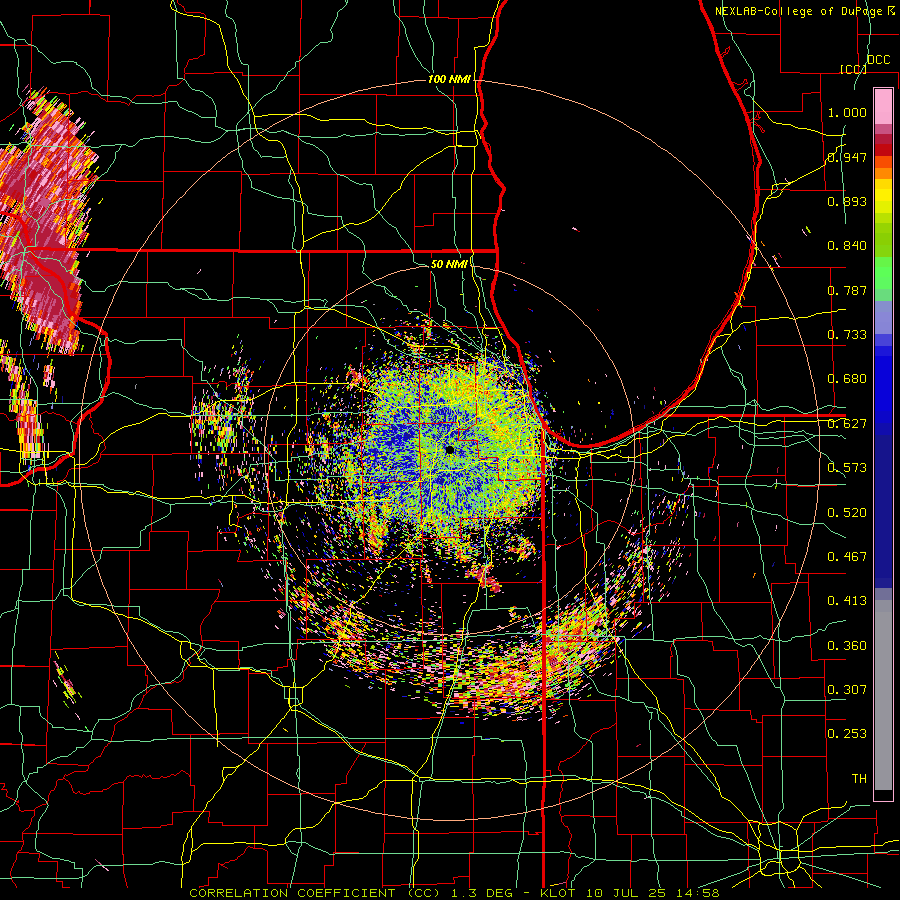This screenshot has height=900, width=900.
Task: Click the 1.000 value on the scale
Action: click(x=847, y=112)
